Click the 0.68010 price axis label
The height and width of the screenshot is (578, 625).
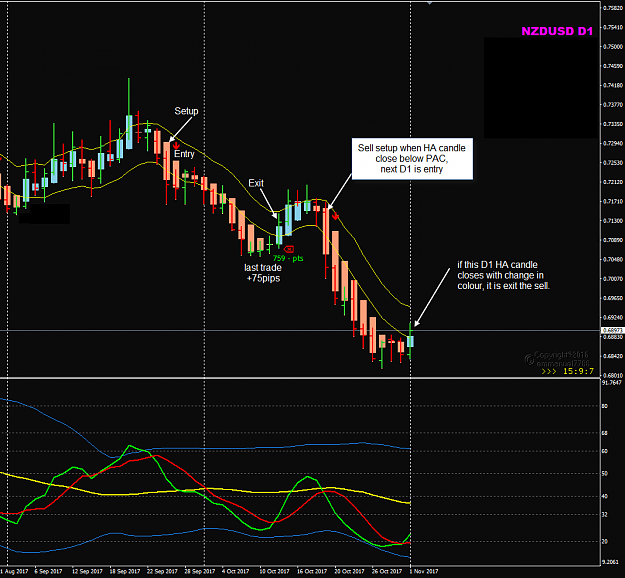613,376
